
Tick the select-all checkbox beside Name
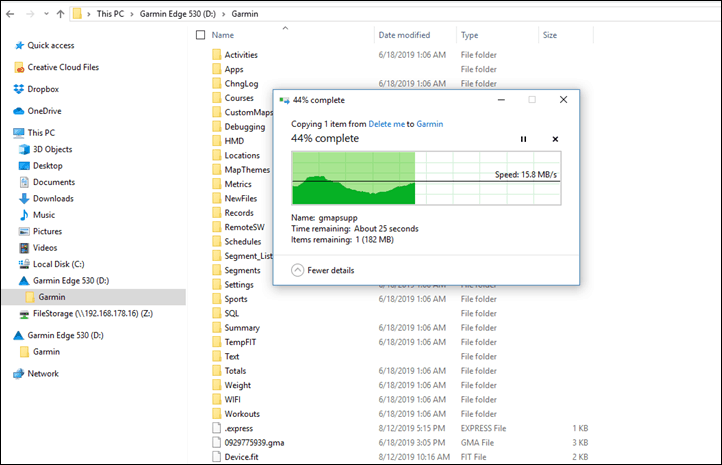(200, 35)
